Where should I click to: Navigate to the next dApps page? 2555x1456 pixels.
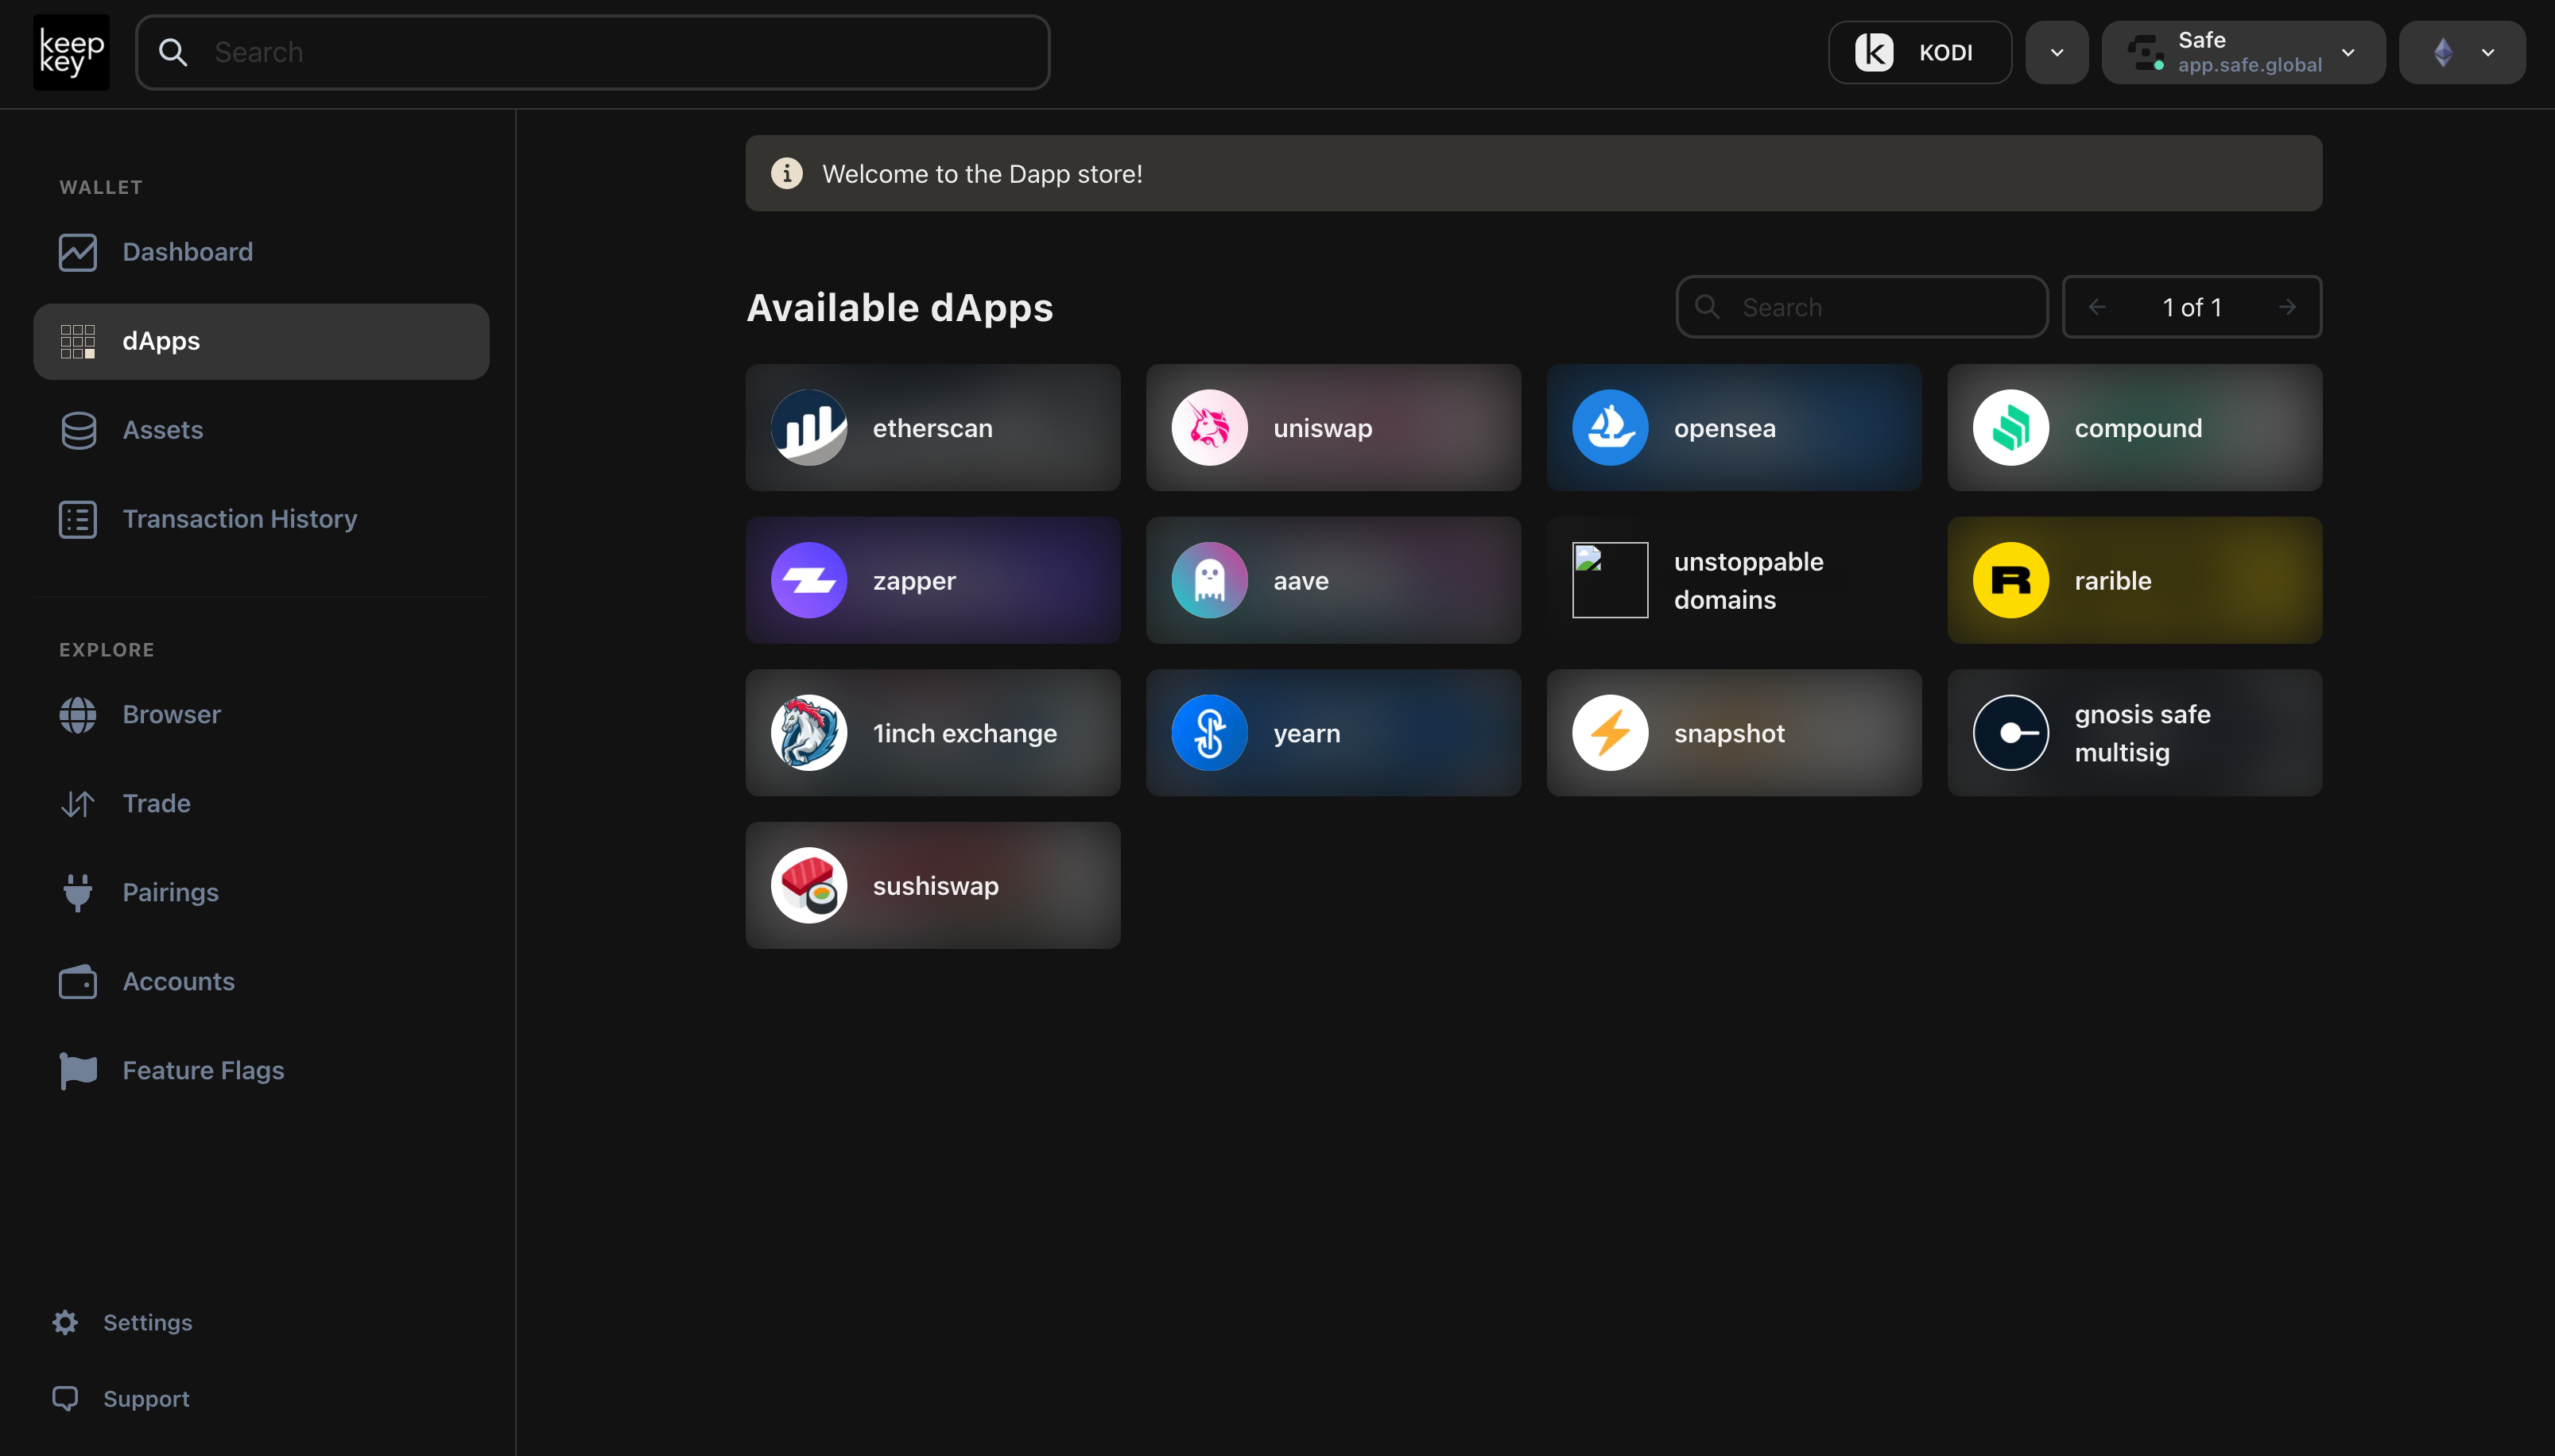(2286, 306)
